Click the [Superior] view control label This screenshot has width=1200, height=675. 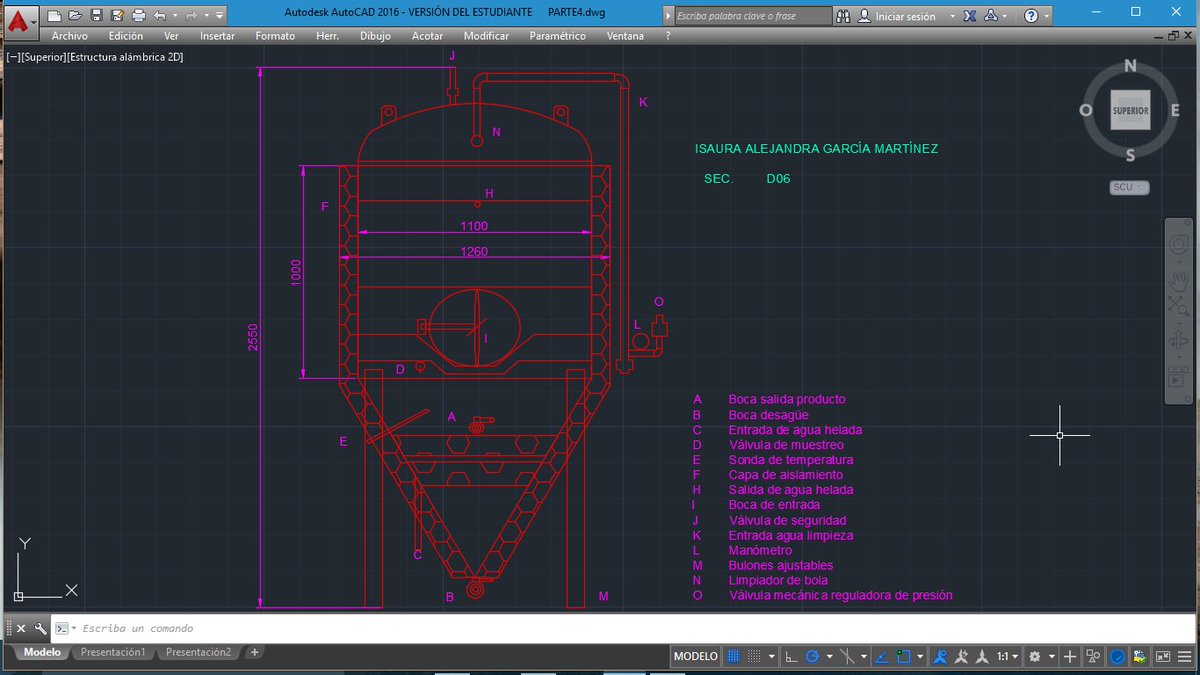[x=44, y=57]
